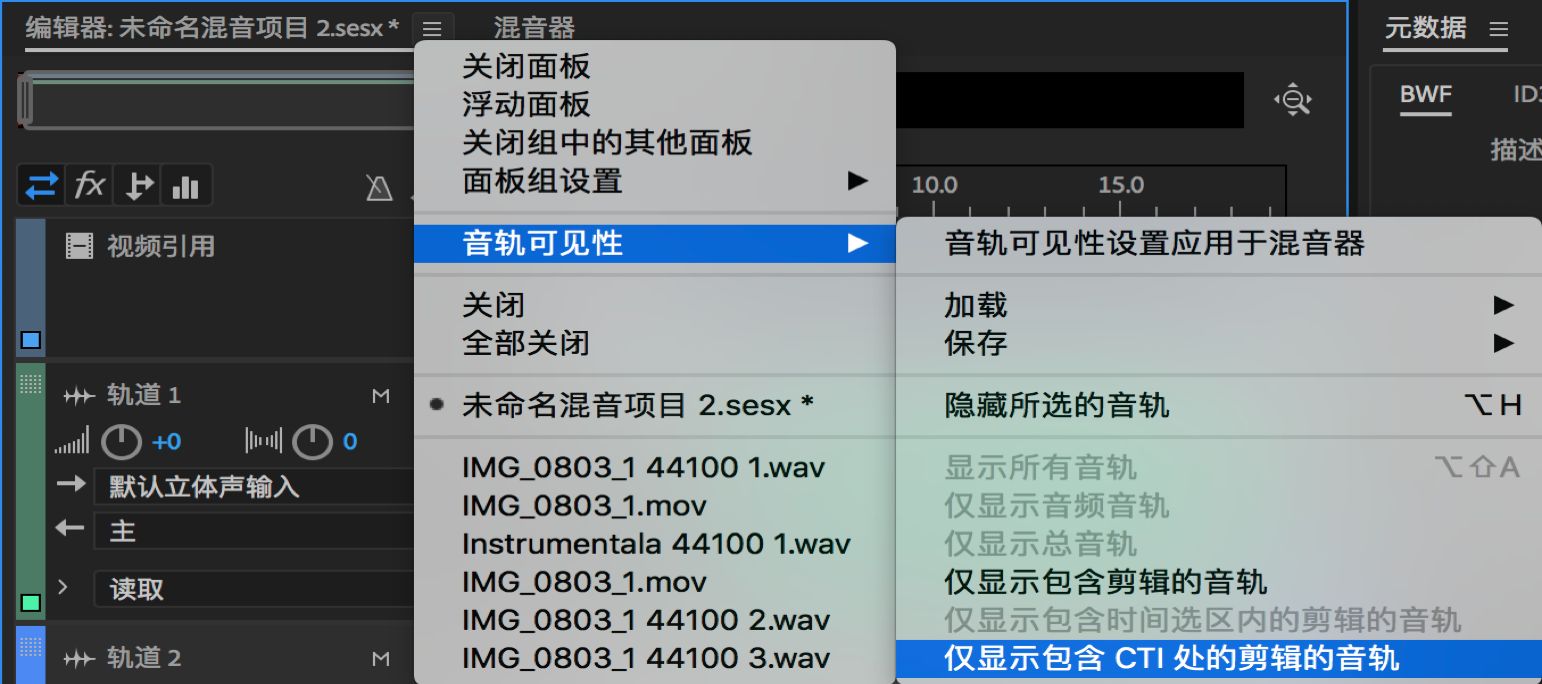Open the 元数据 panel menu icon
The height and width of the screenshot is (684, 1542).
(x=1499, y=29)
